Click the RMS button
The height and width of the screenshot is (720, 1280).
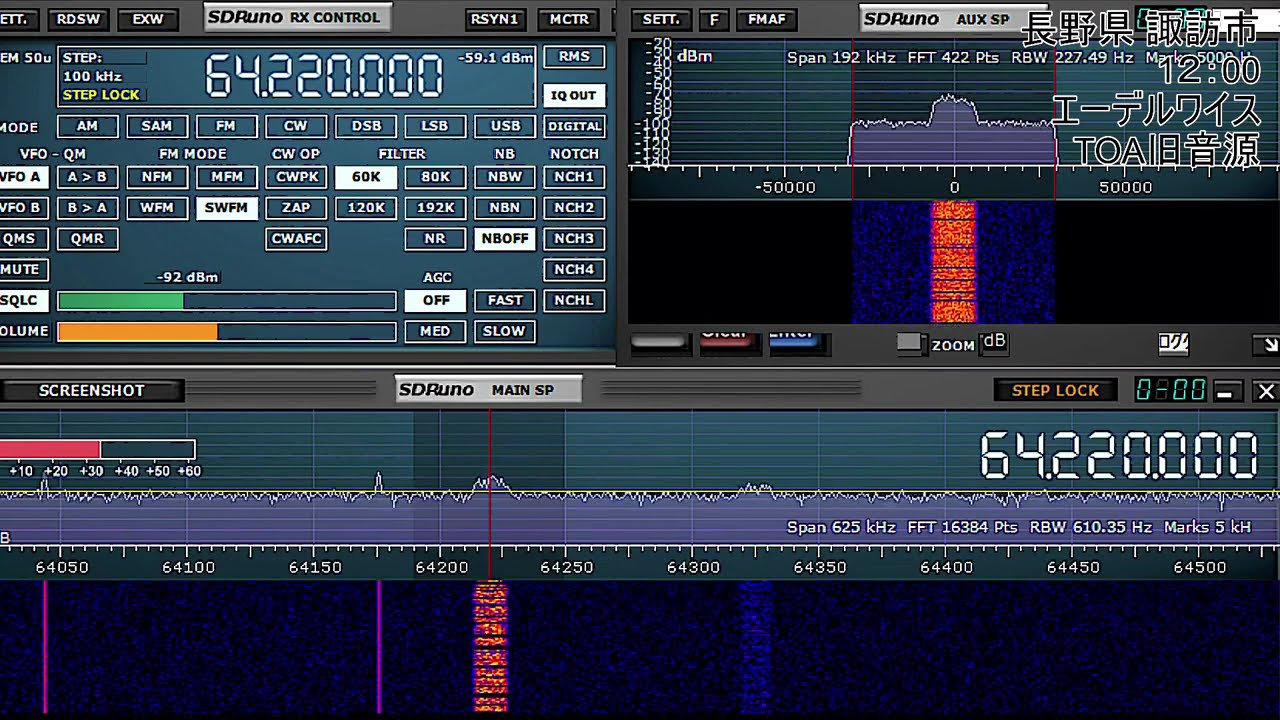574,57
